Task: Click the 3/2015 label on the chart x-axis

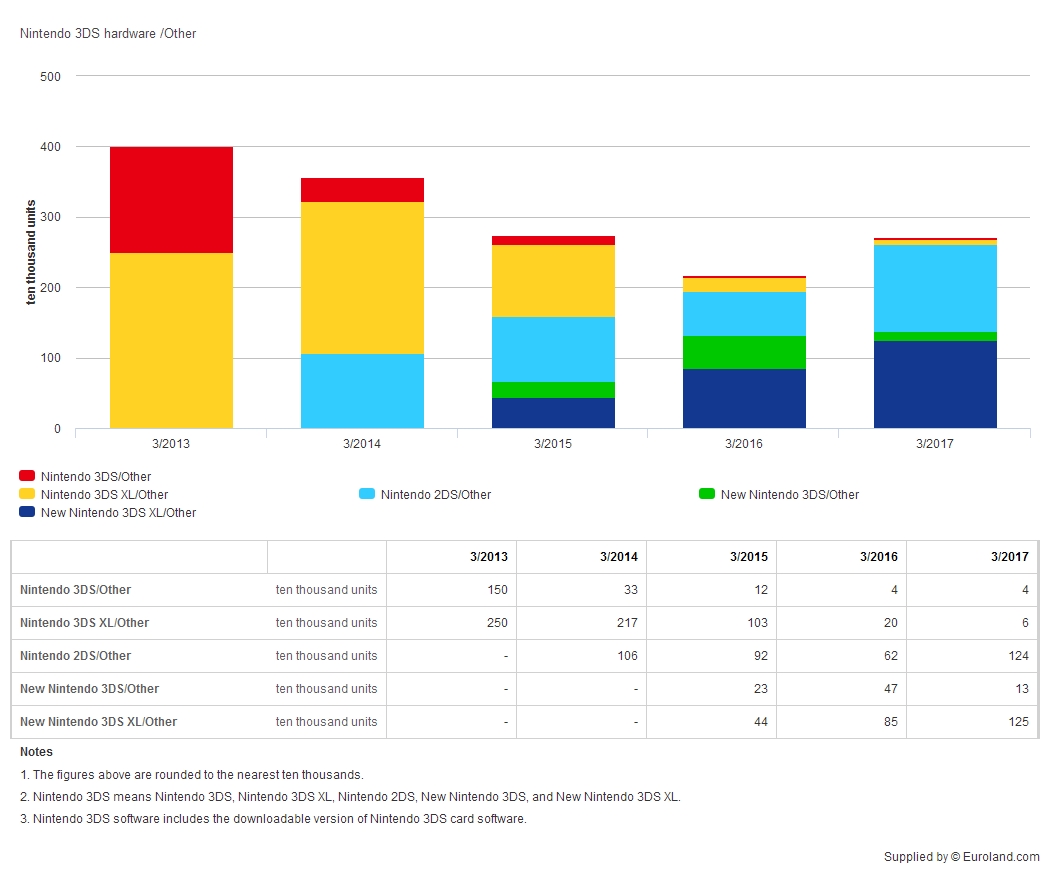Action: (x=553, y=443)
